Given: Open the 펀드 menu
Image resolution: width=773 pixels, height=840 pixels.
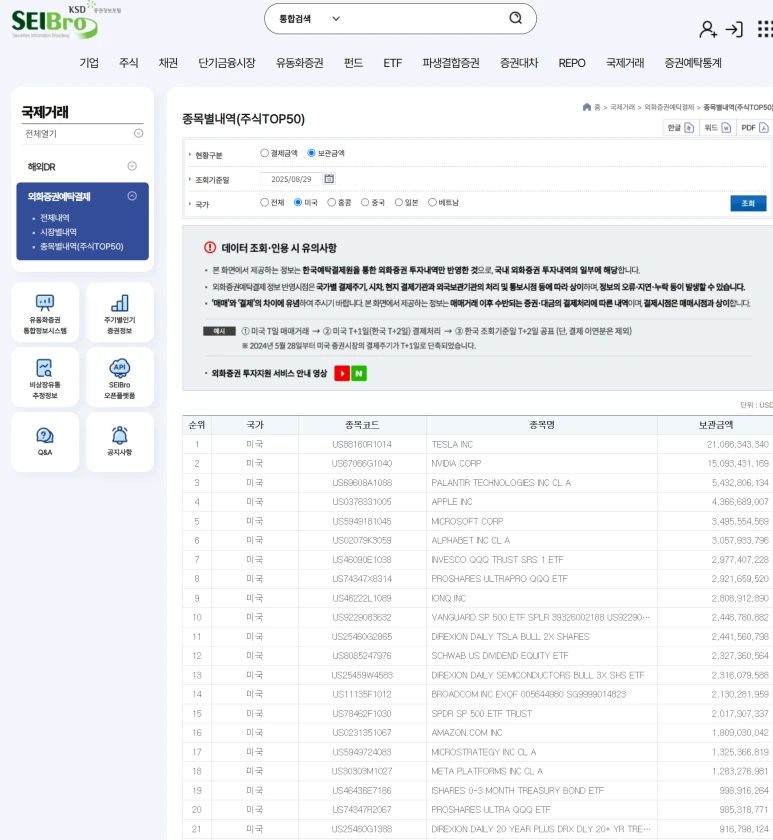Looking at the screenshot, I should pyautogui.click(x=354, y=63).
